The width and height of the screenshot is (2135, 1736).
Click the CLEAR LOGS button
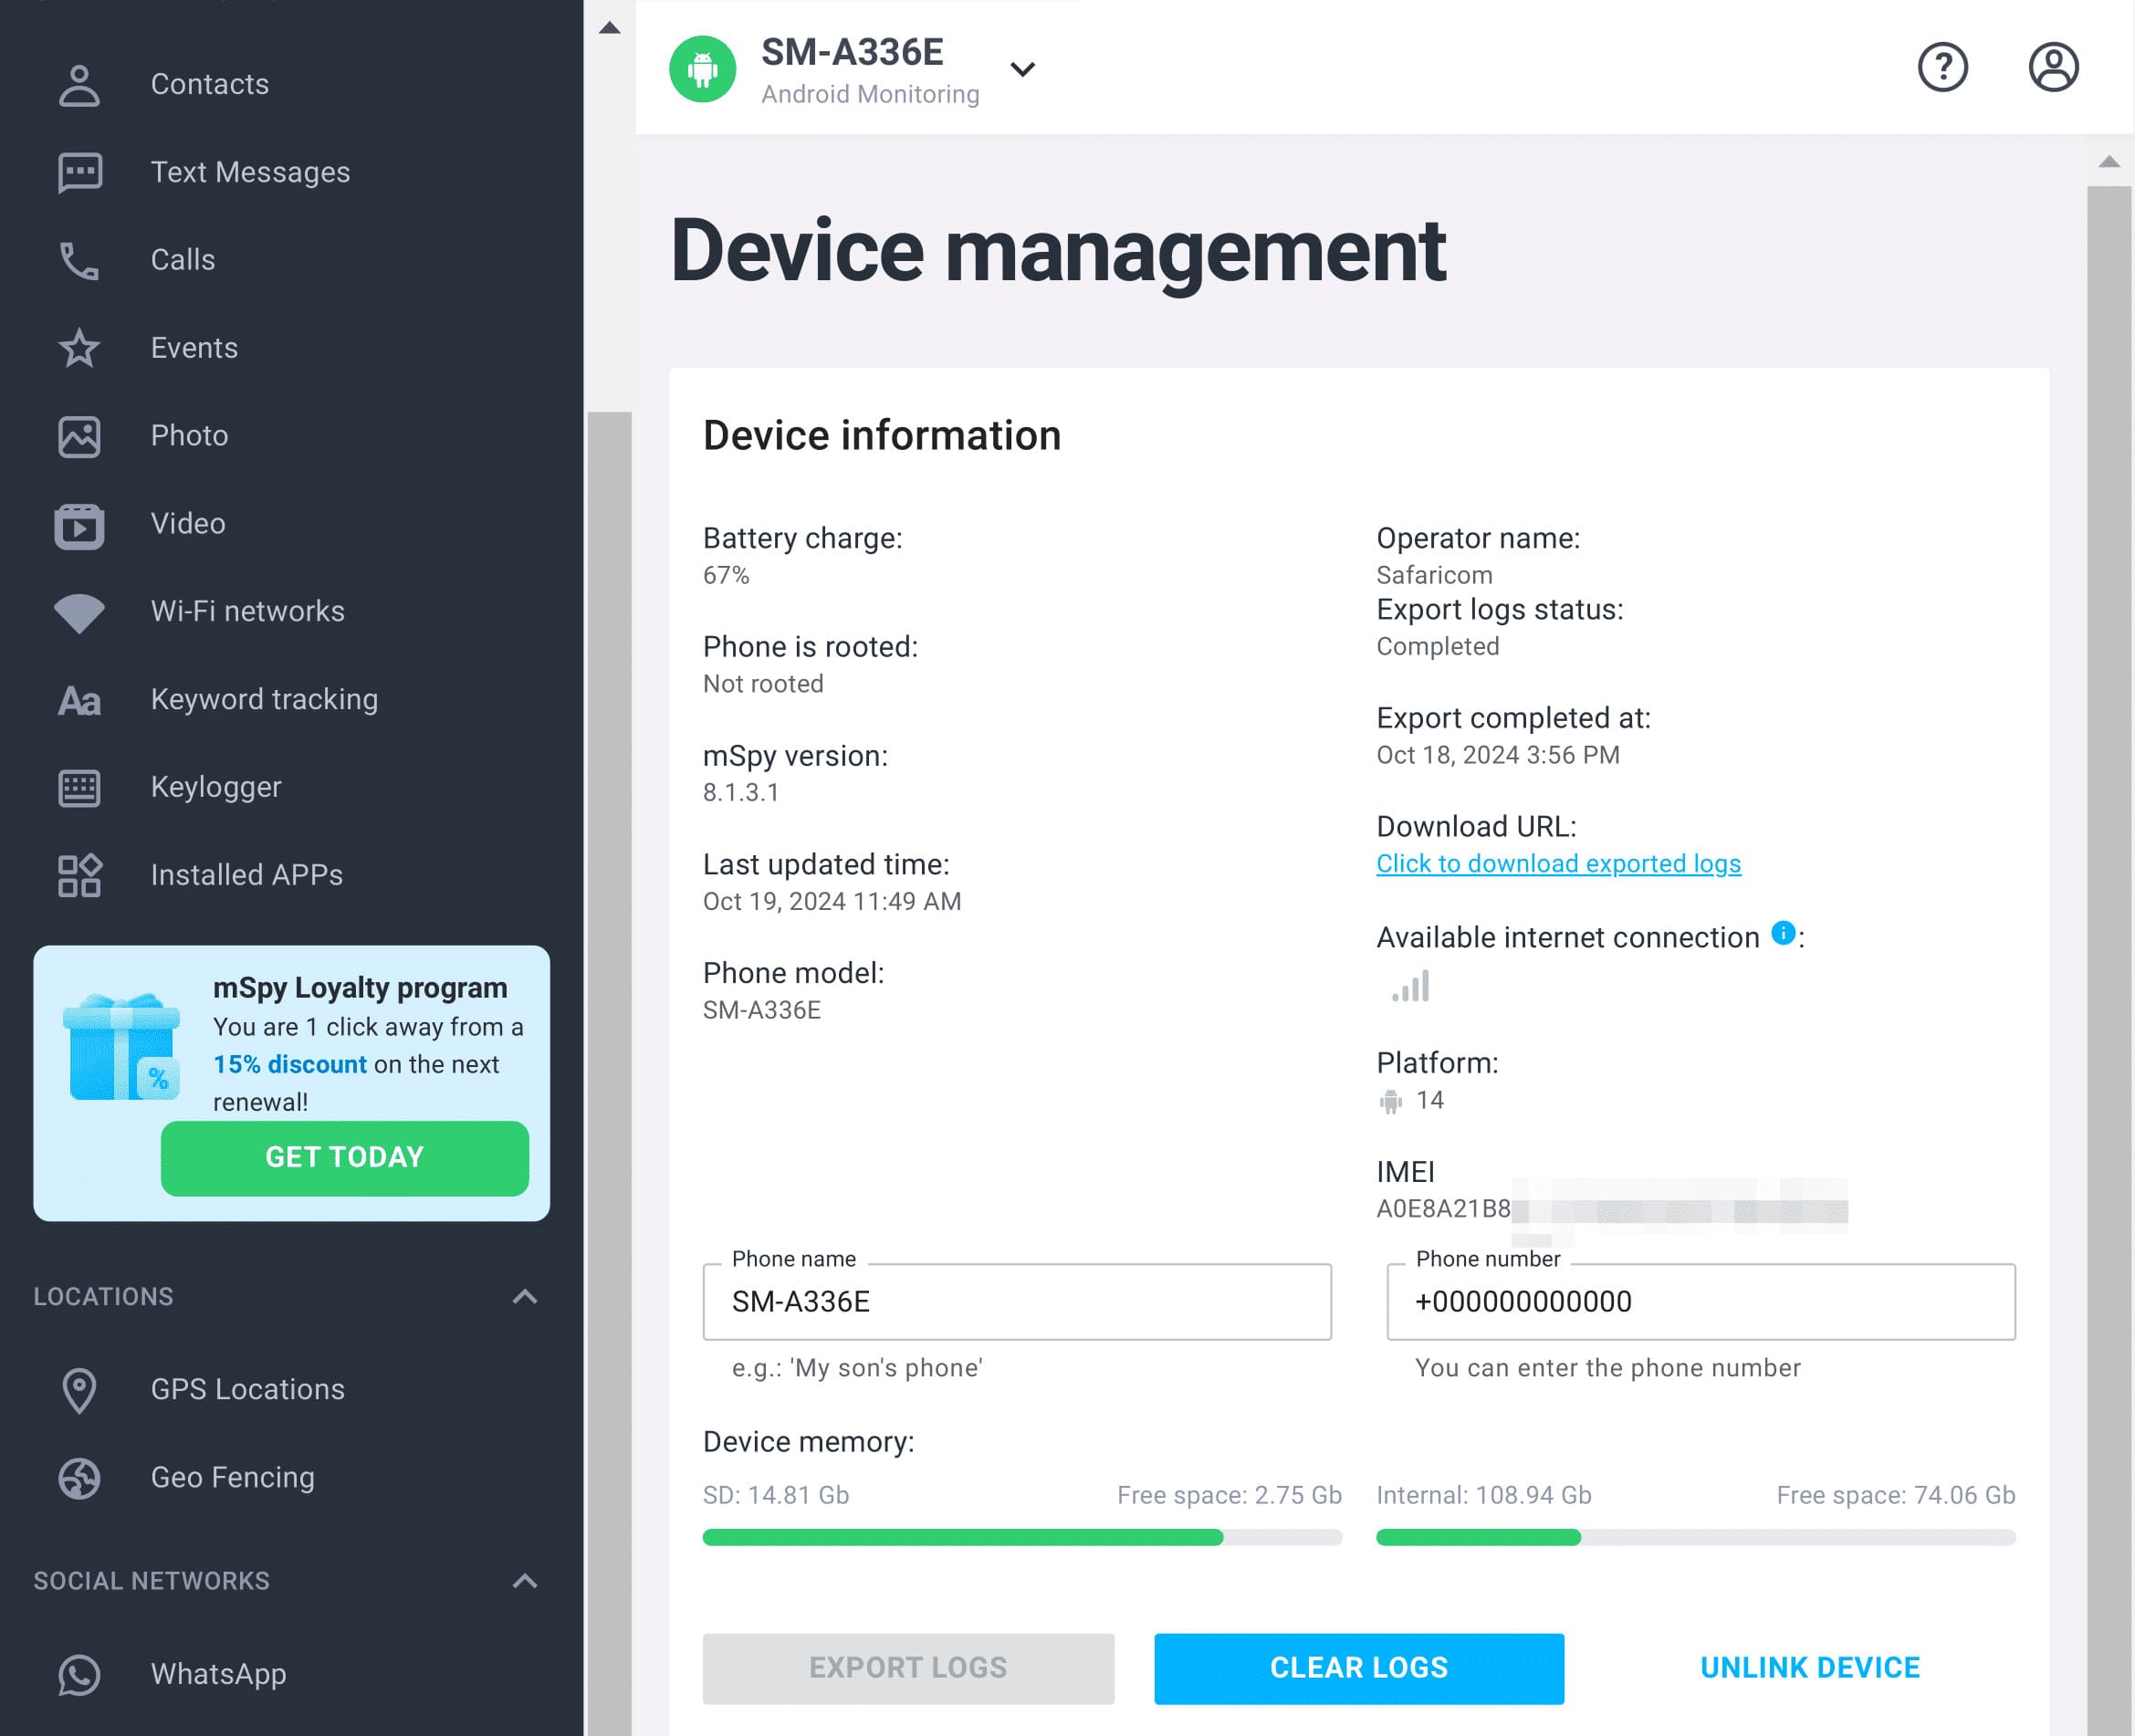1359,1669
